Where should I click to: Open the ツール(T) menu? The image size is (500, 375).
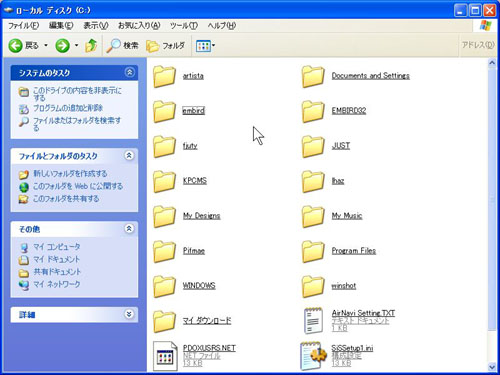pyautogui.click(x=184, y=25)
